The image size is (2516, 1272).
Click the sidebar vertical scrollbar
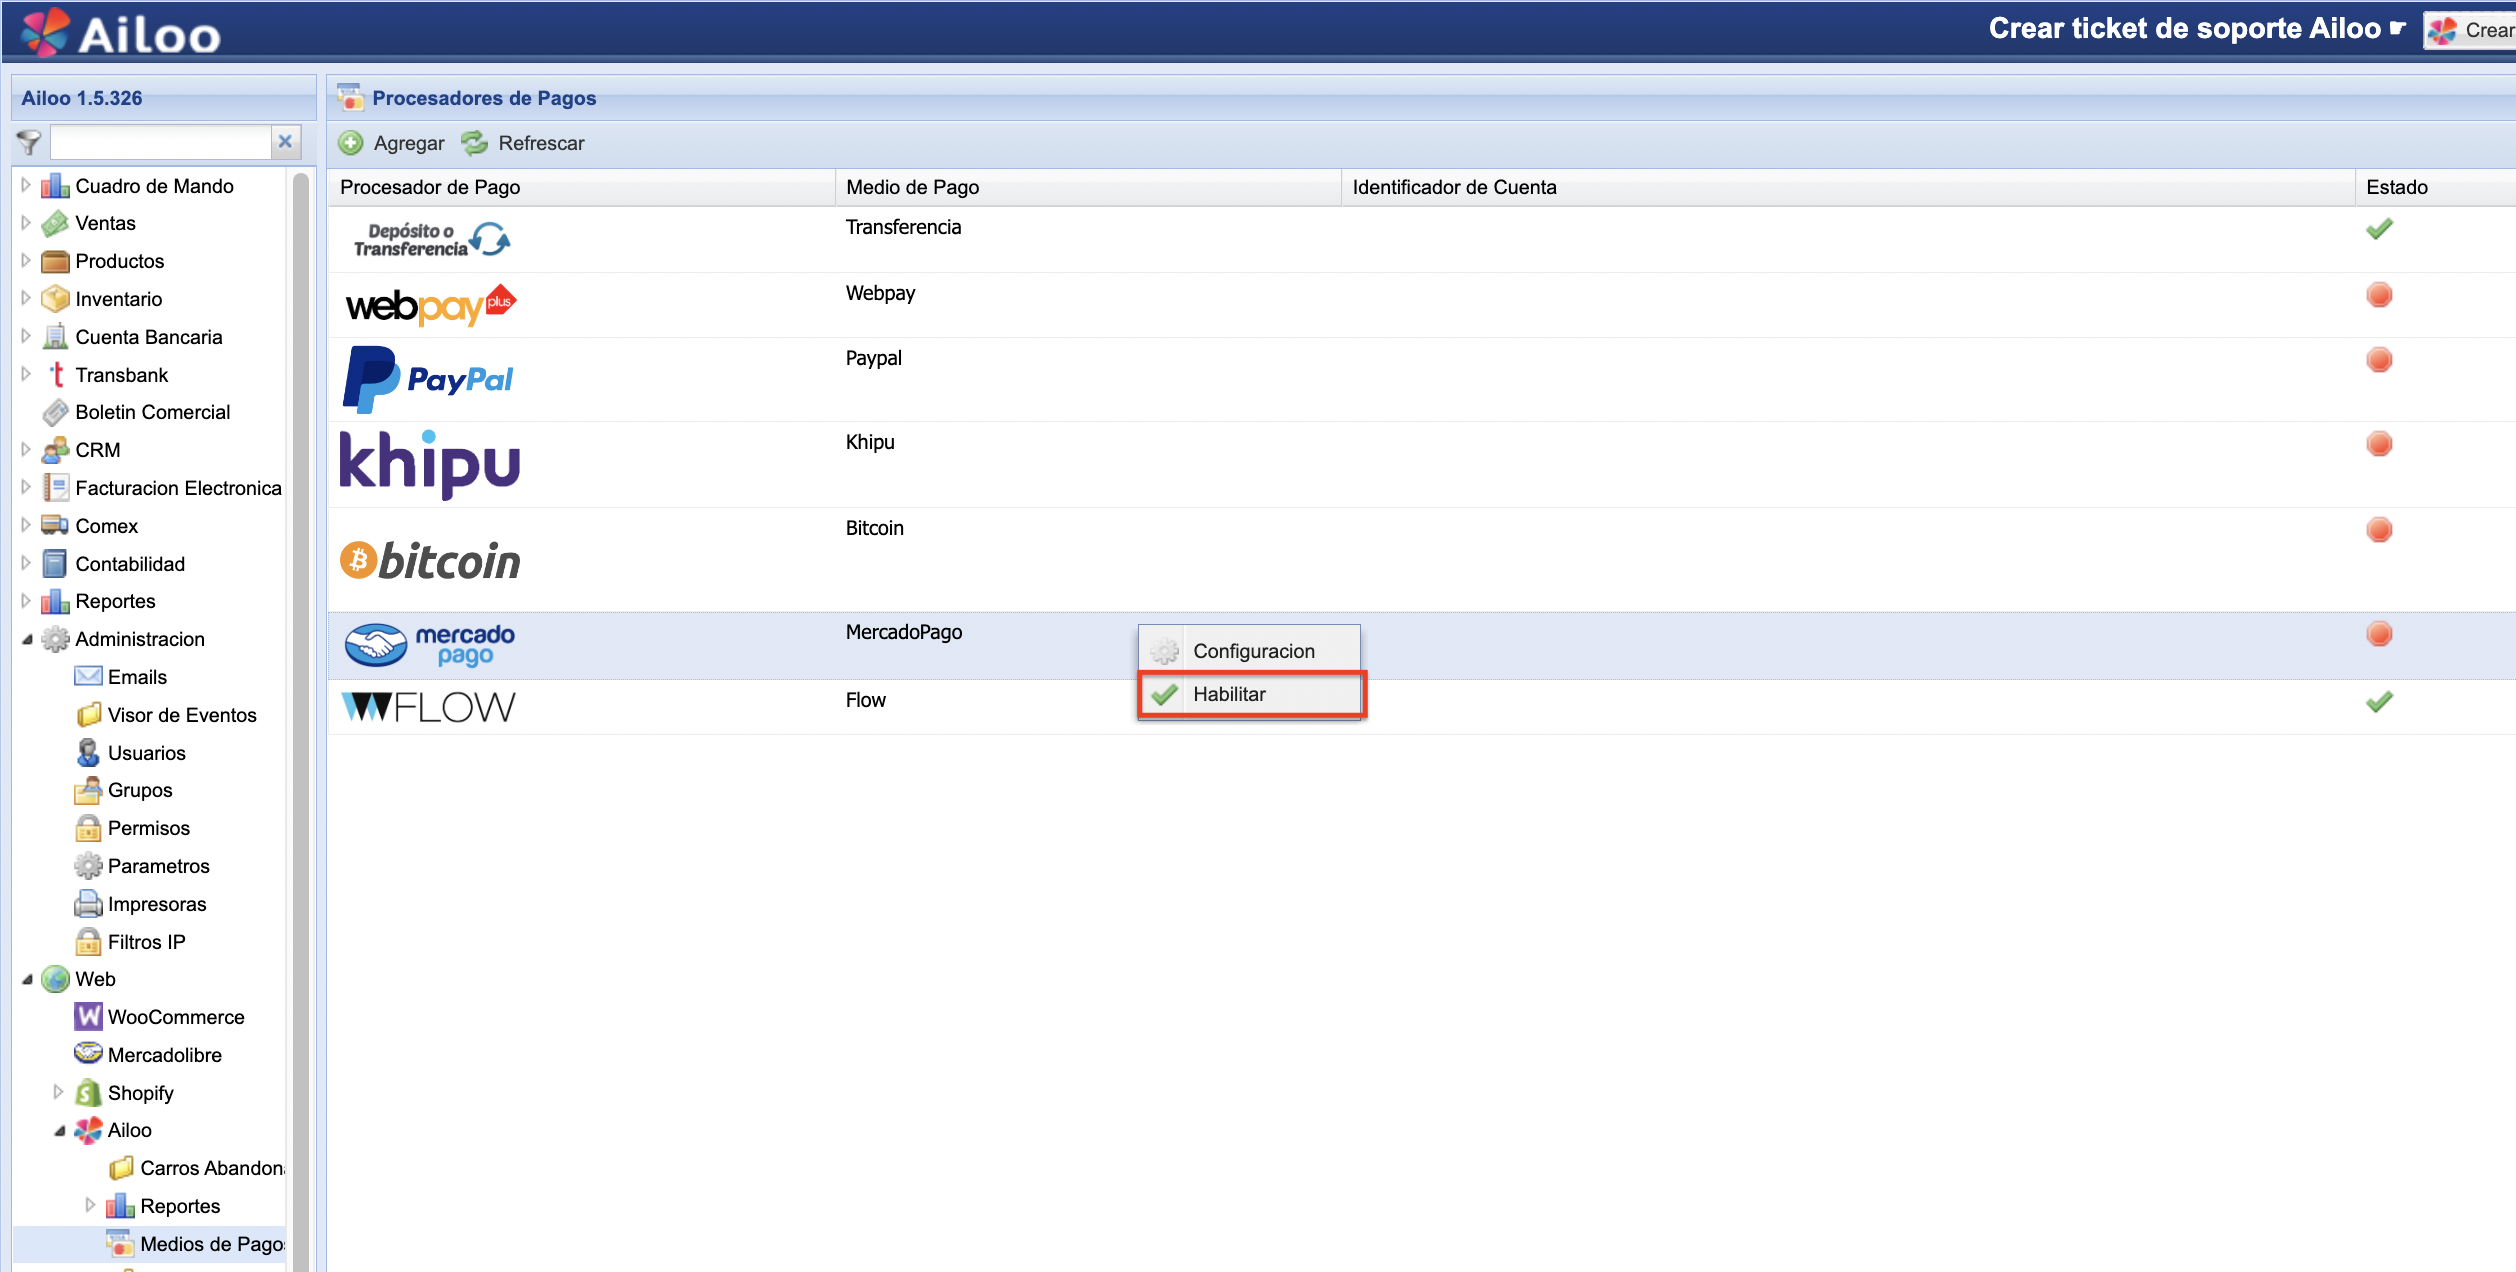[300, 700]
